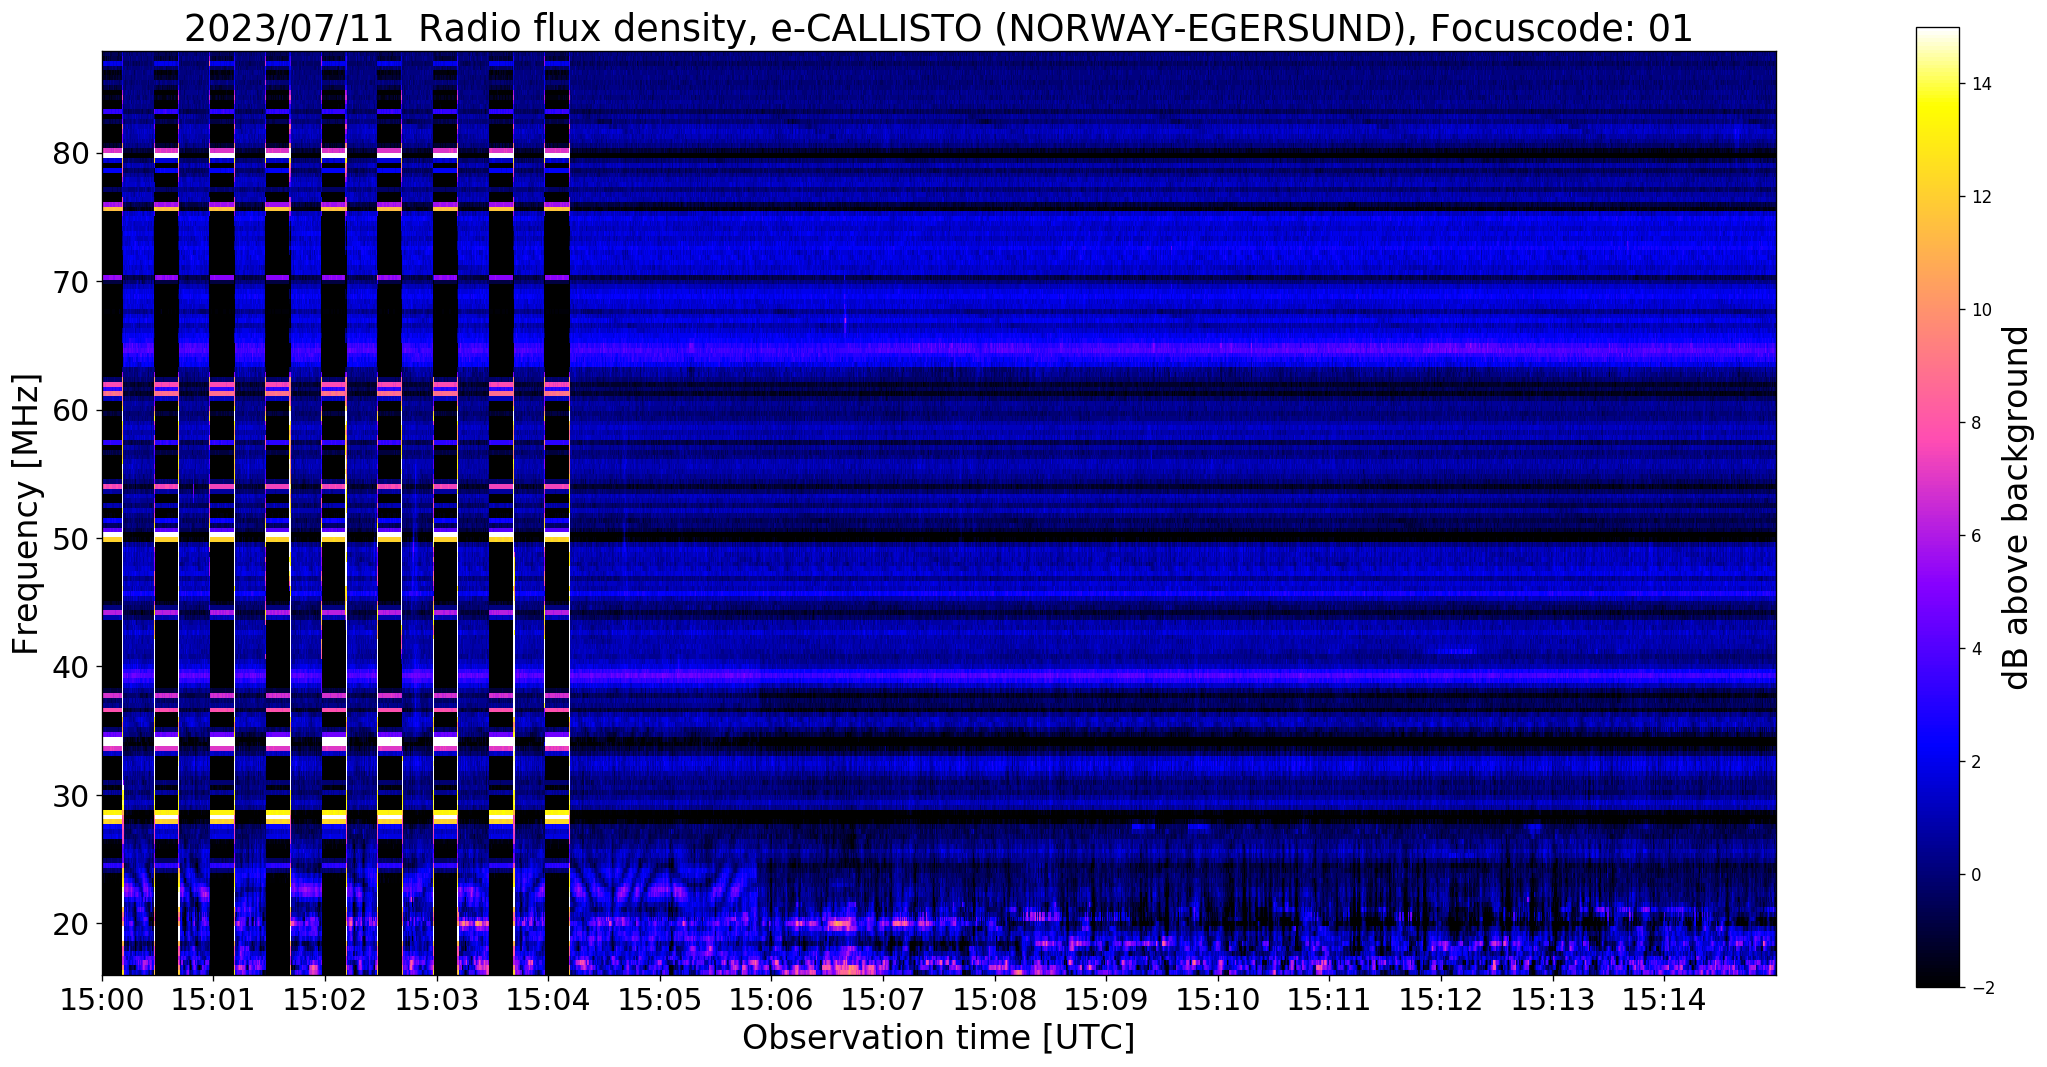The height and width of the screenshot is (1067, 2047).
Task: Click the 15:04 time tick label
Action: click(x=548, y=999)
